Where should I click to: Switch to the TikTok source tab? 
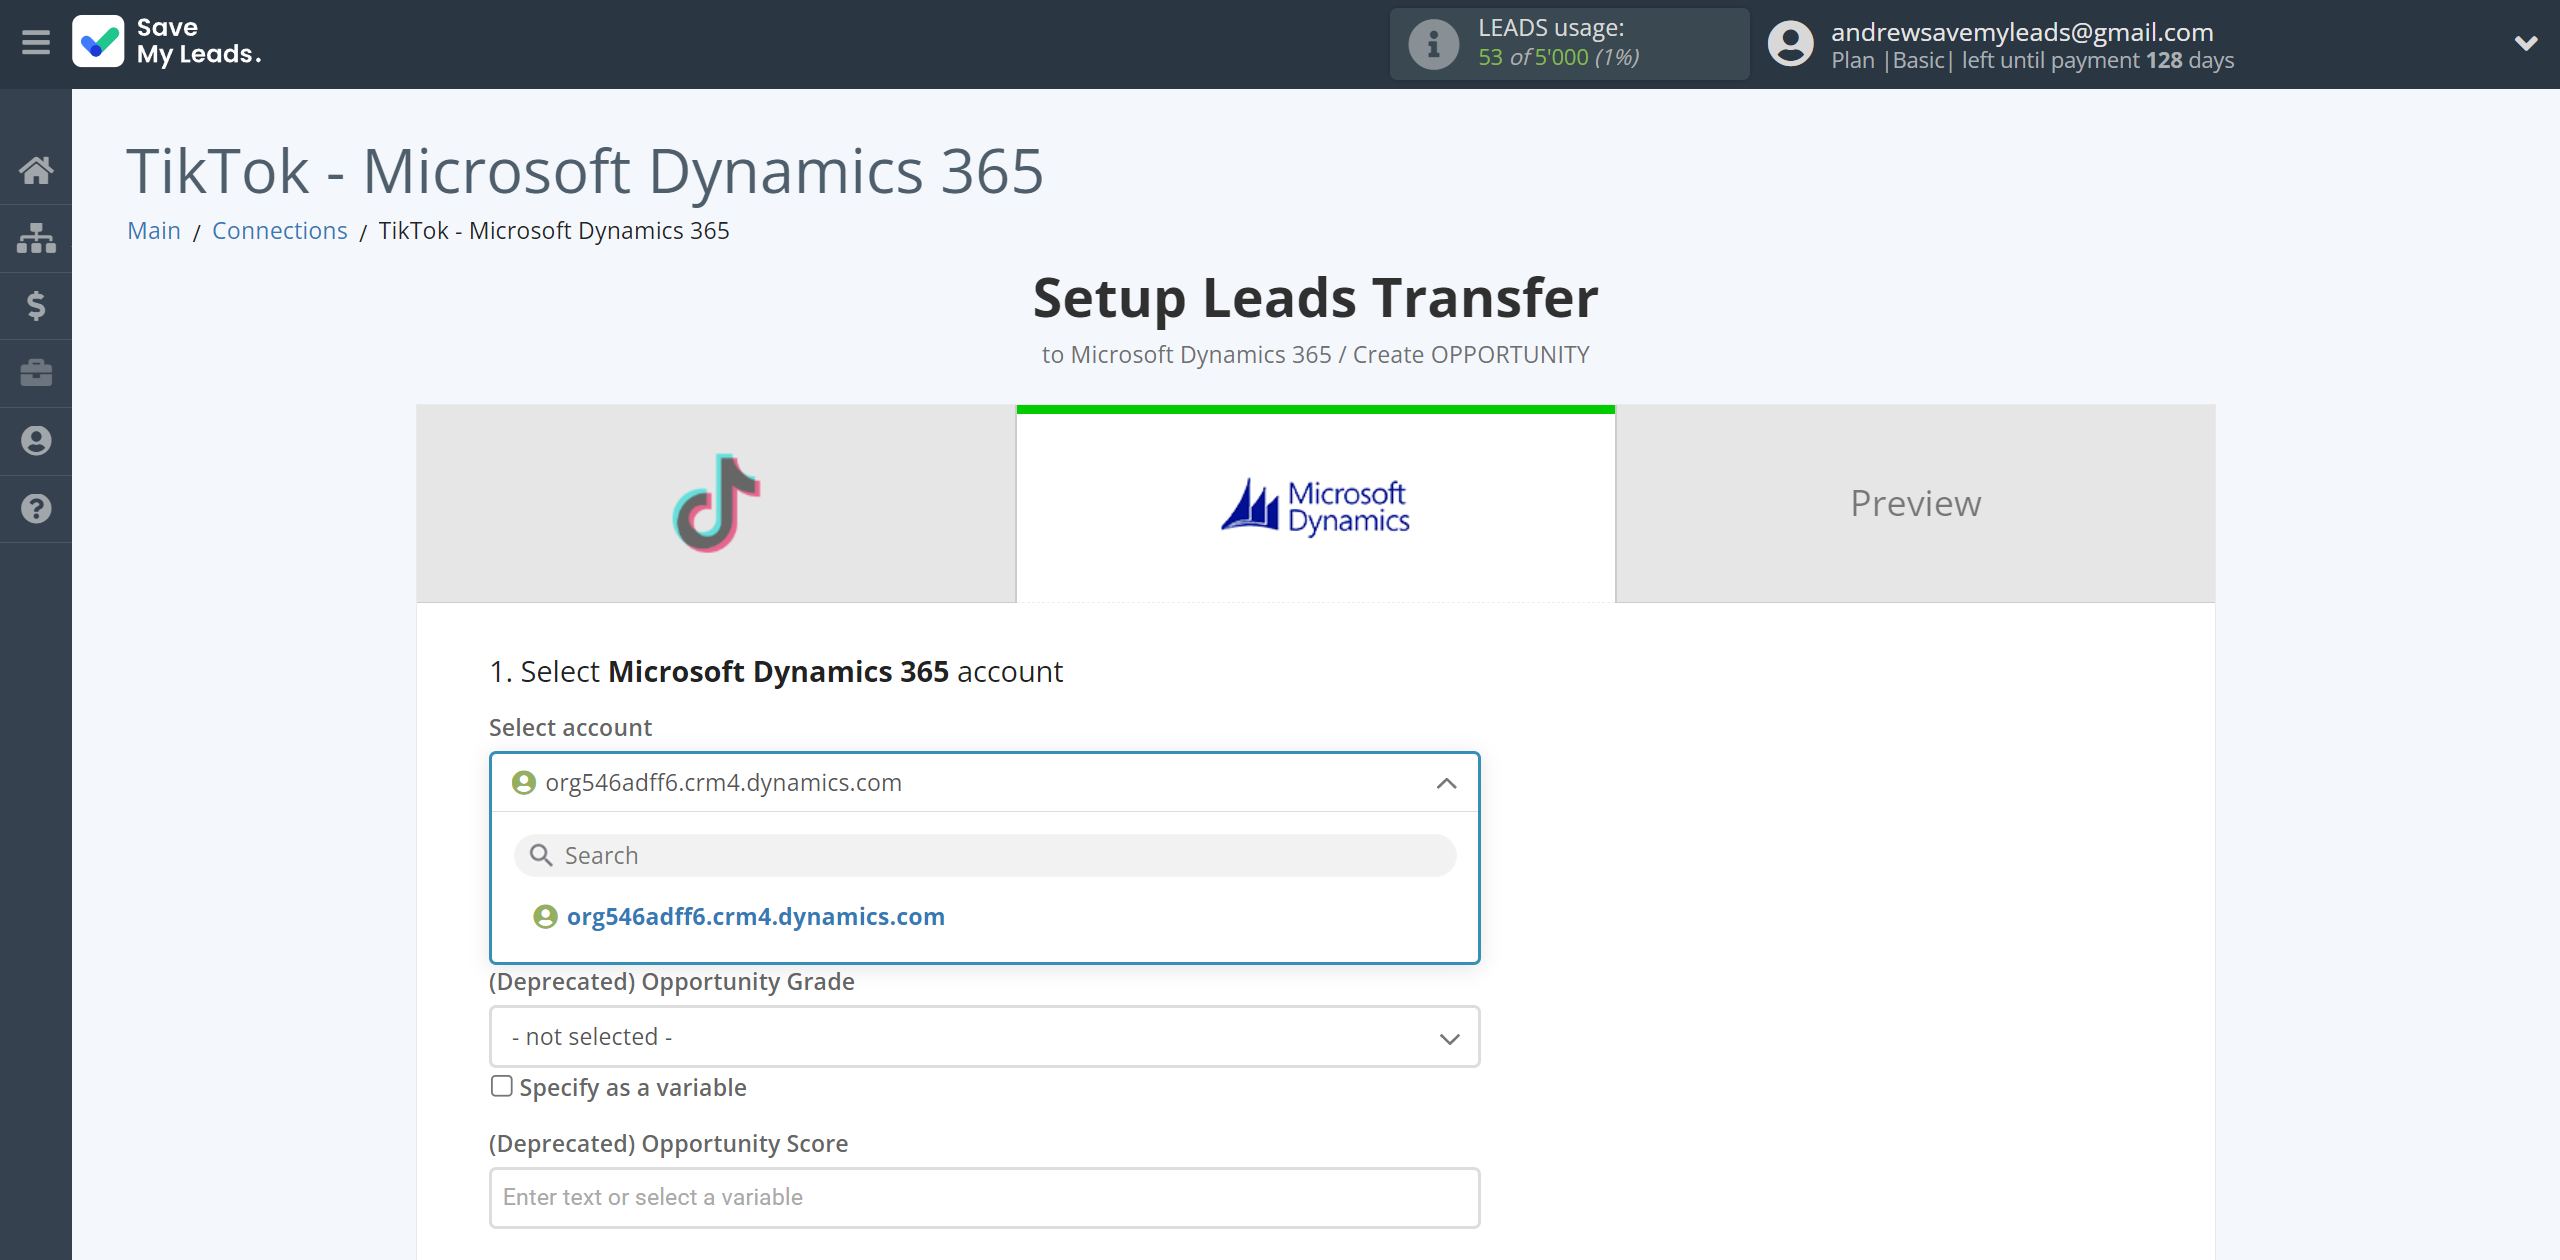(x=716, y=504)
